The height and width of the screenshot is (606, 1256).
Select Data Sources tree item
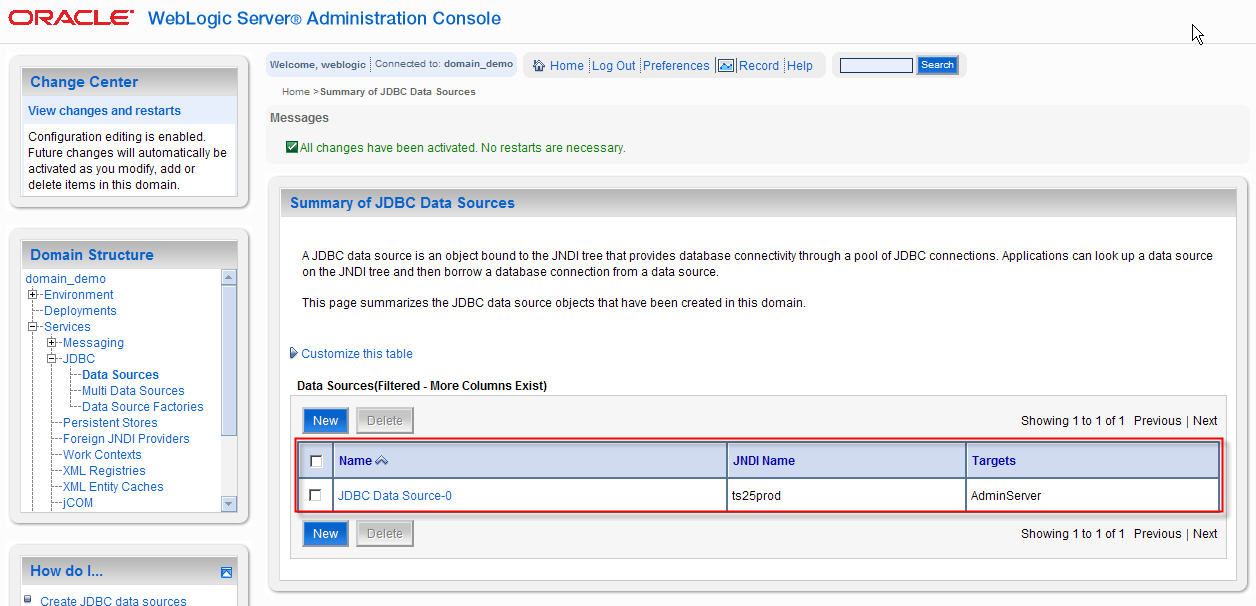pos(120,375)
